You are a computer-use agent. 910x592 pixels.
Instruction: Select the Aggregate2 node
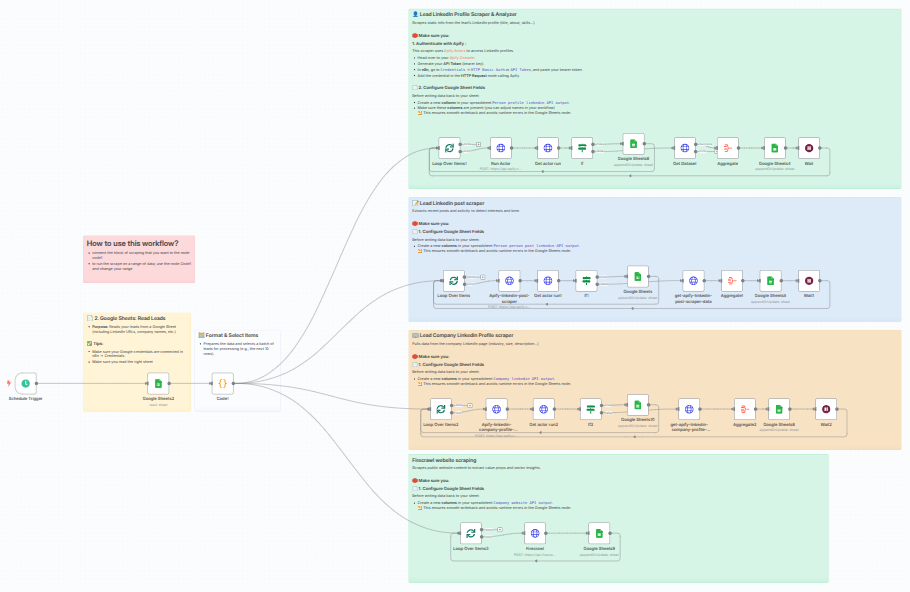(744, 409)
